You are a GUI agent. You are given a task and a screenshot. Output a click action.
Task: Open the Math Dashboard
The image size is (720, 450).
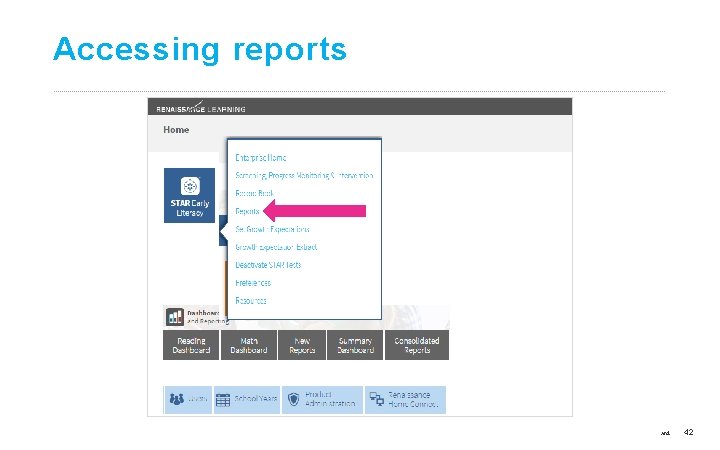tap(249, 345)
